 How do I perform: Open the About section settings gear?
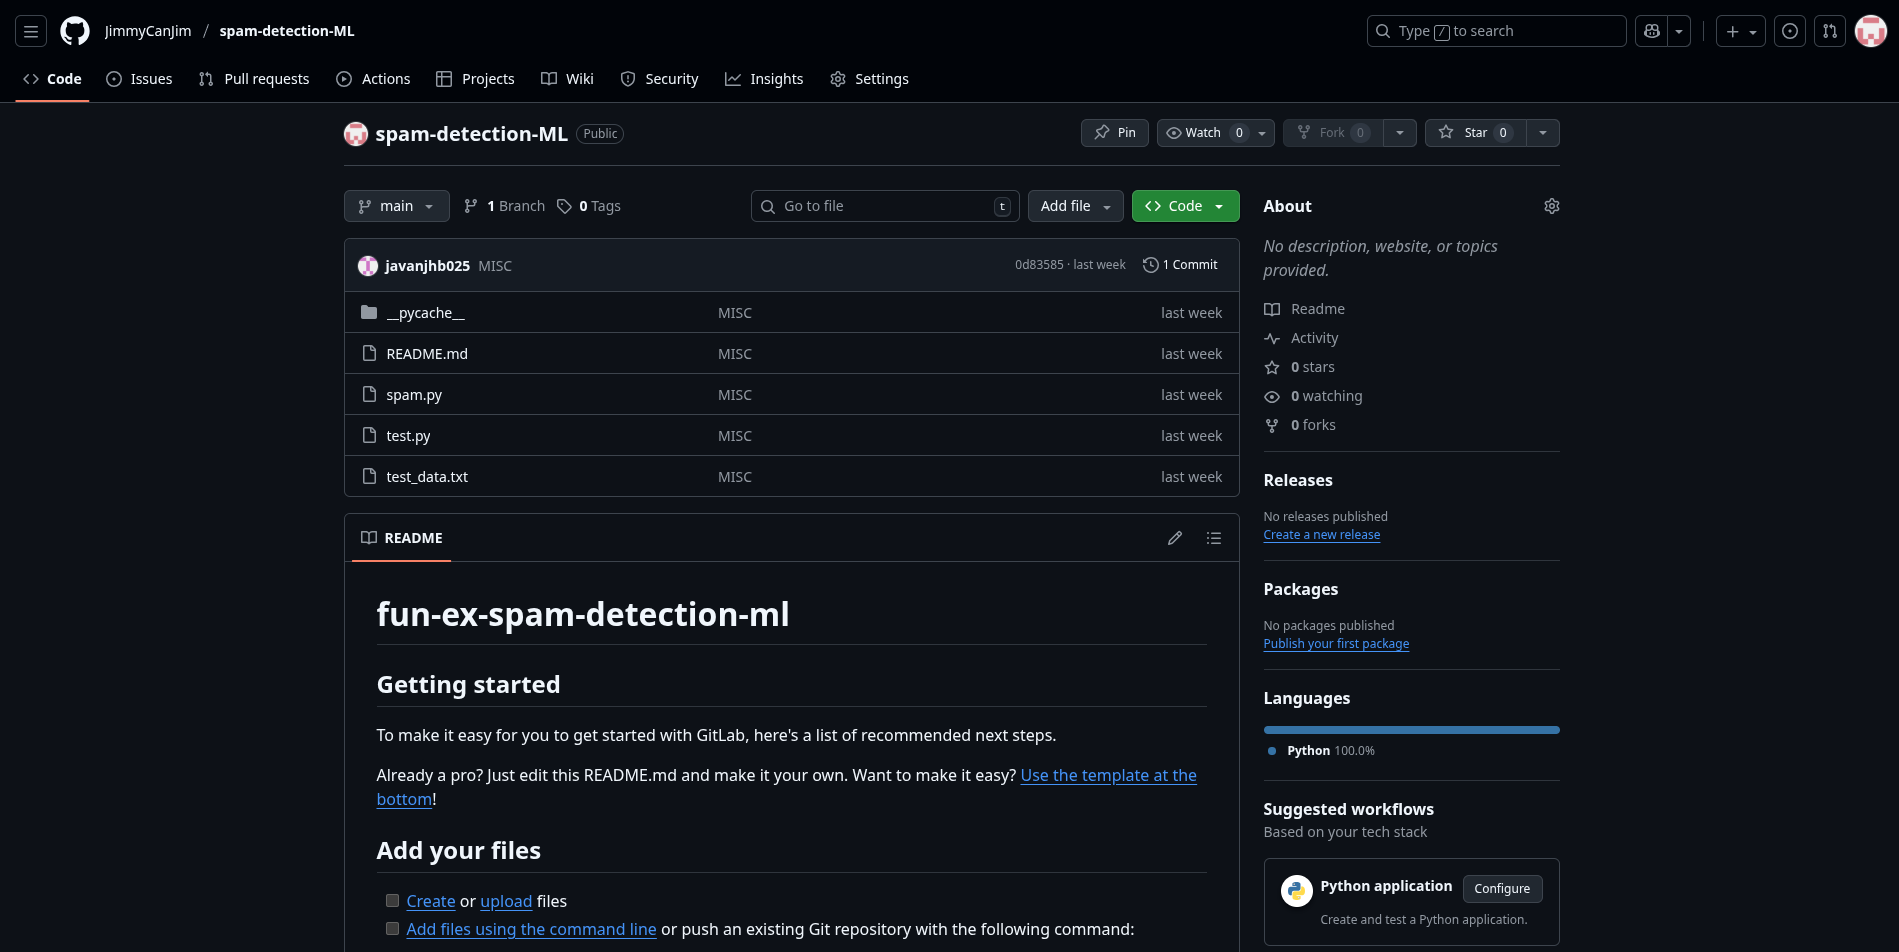click(x=1551, y=205)
